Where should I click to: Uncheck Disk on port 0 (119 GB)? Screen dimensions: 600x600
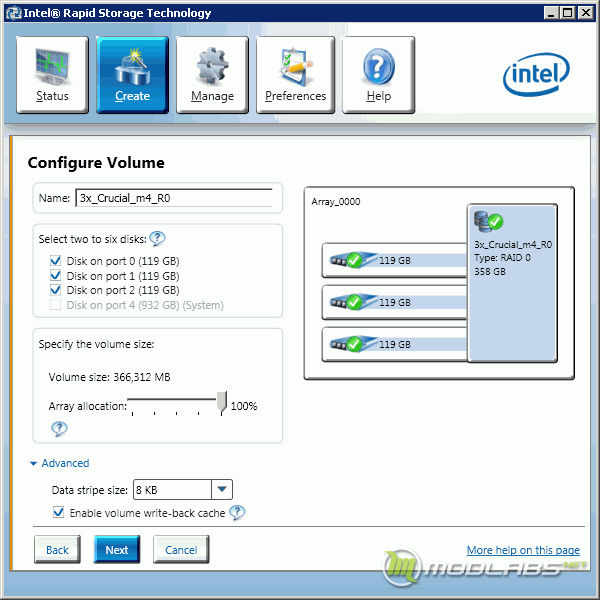point(55,261)
